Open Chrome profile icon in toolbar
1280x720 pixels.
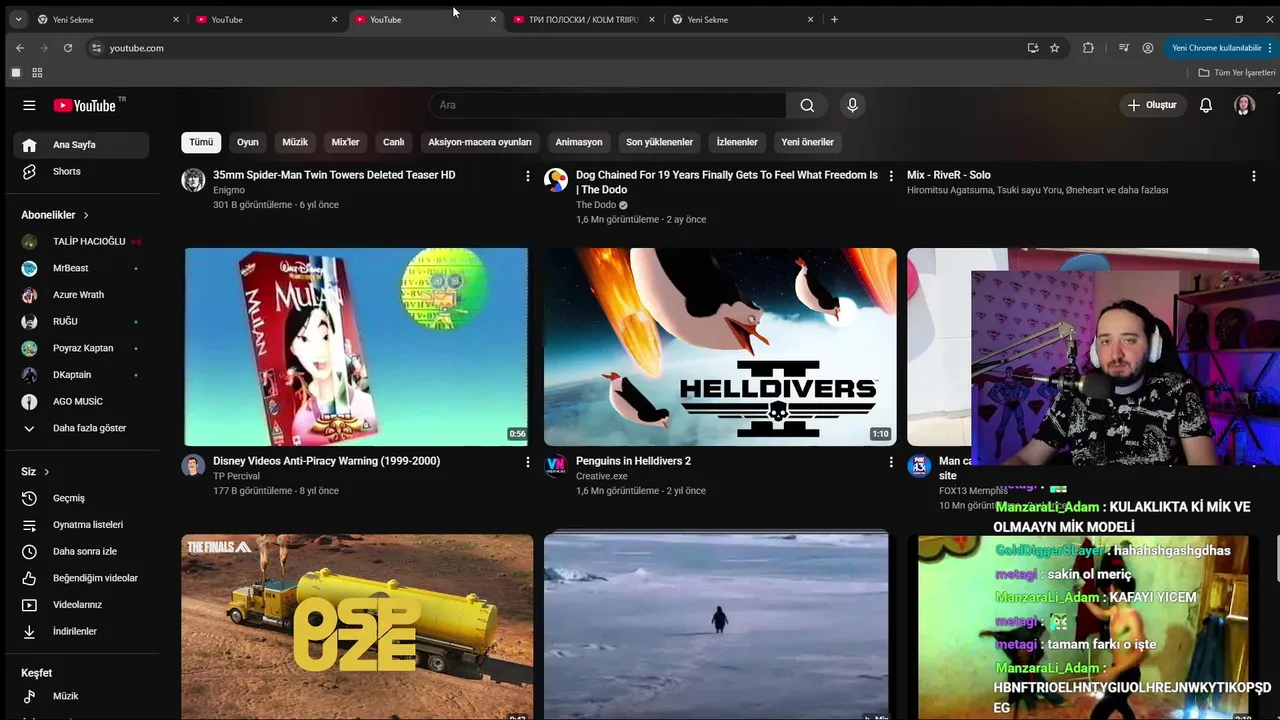tap(1148, 48)
